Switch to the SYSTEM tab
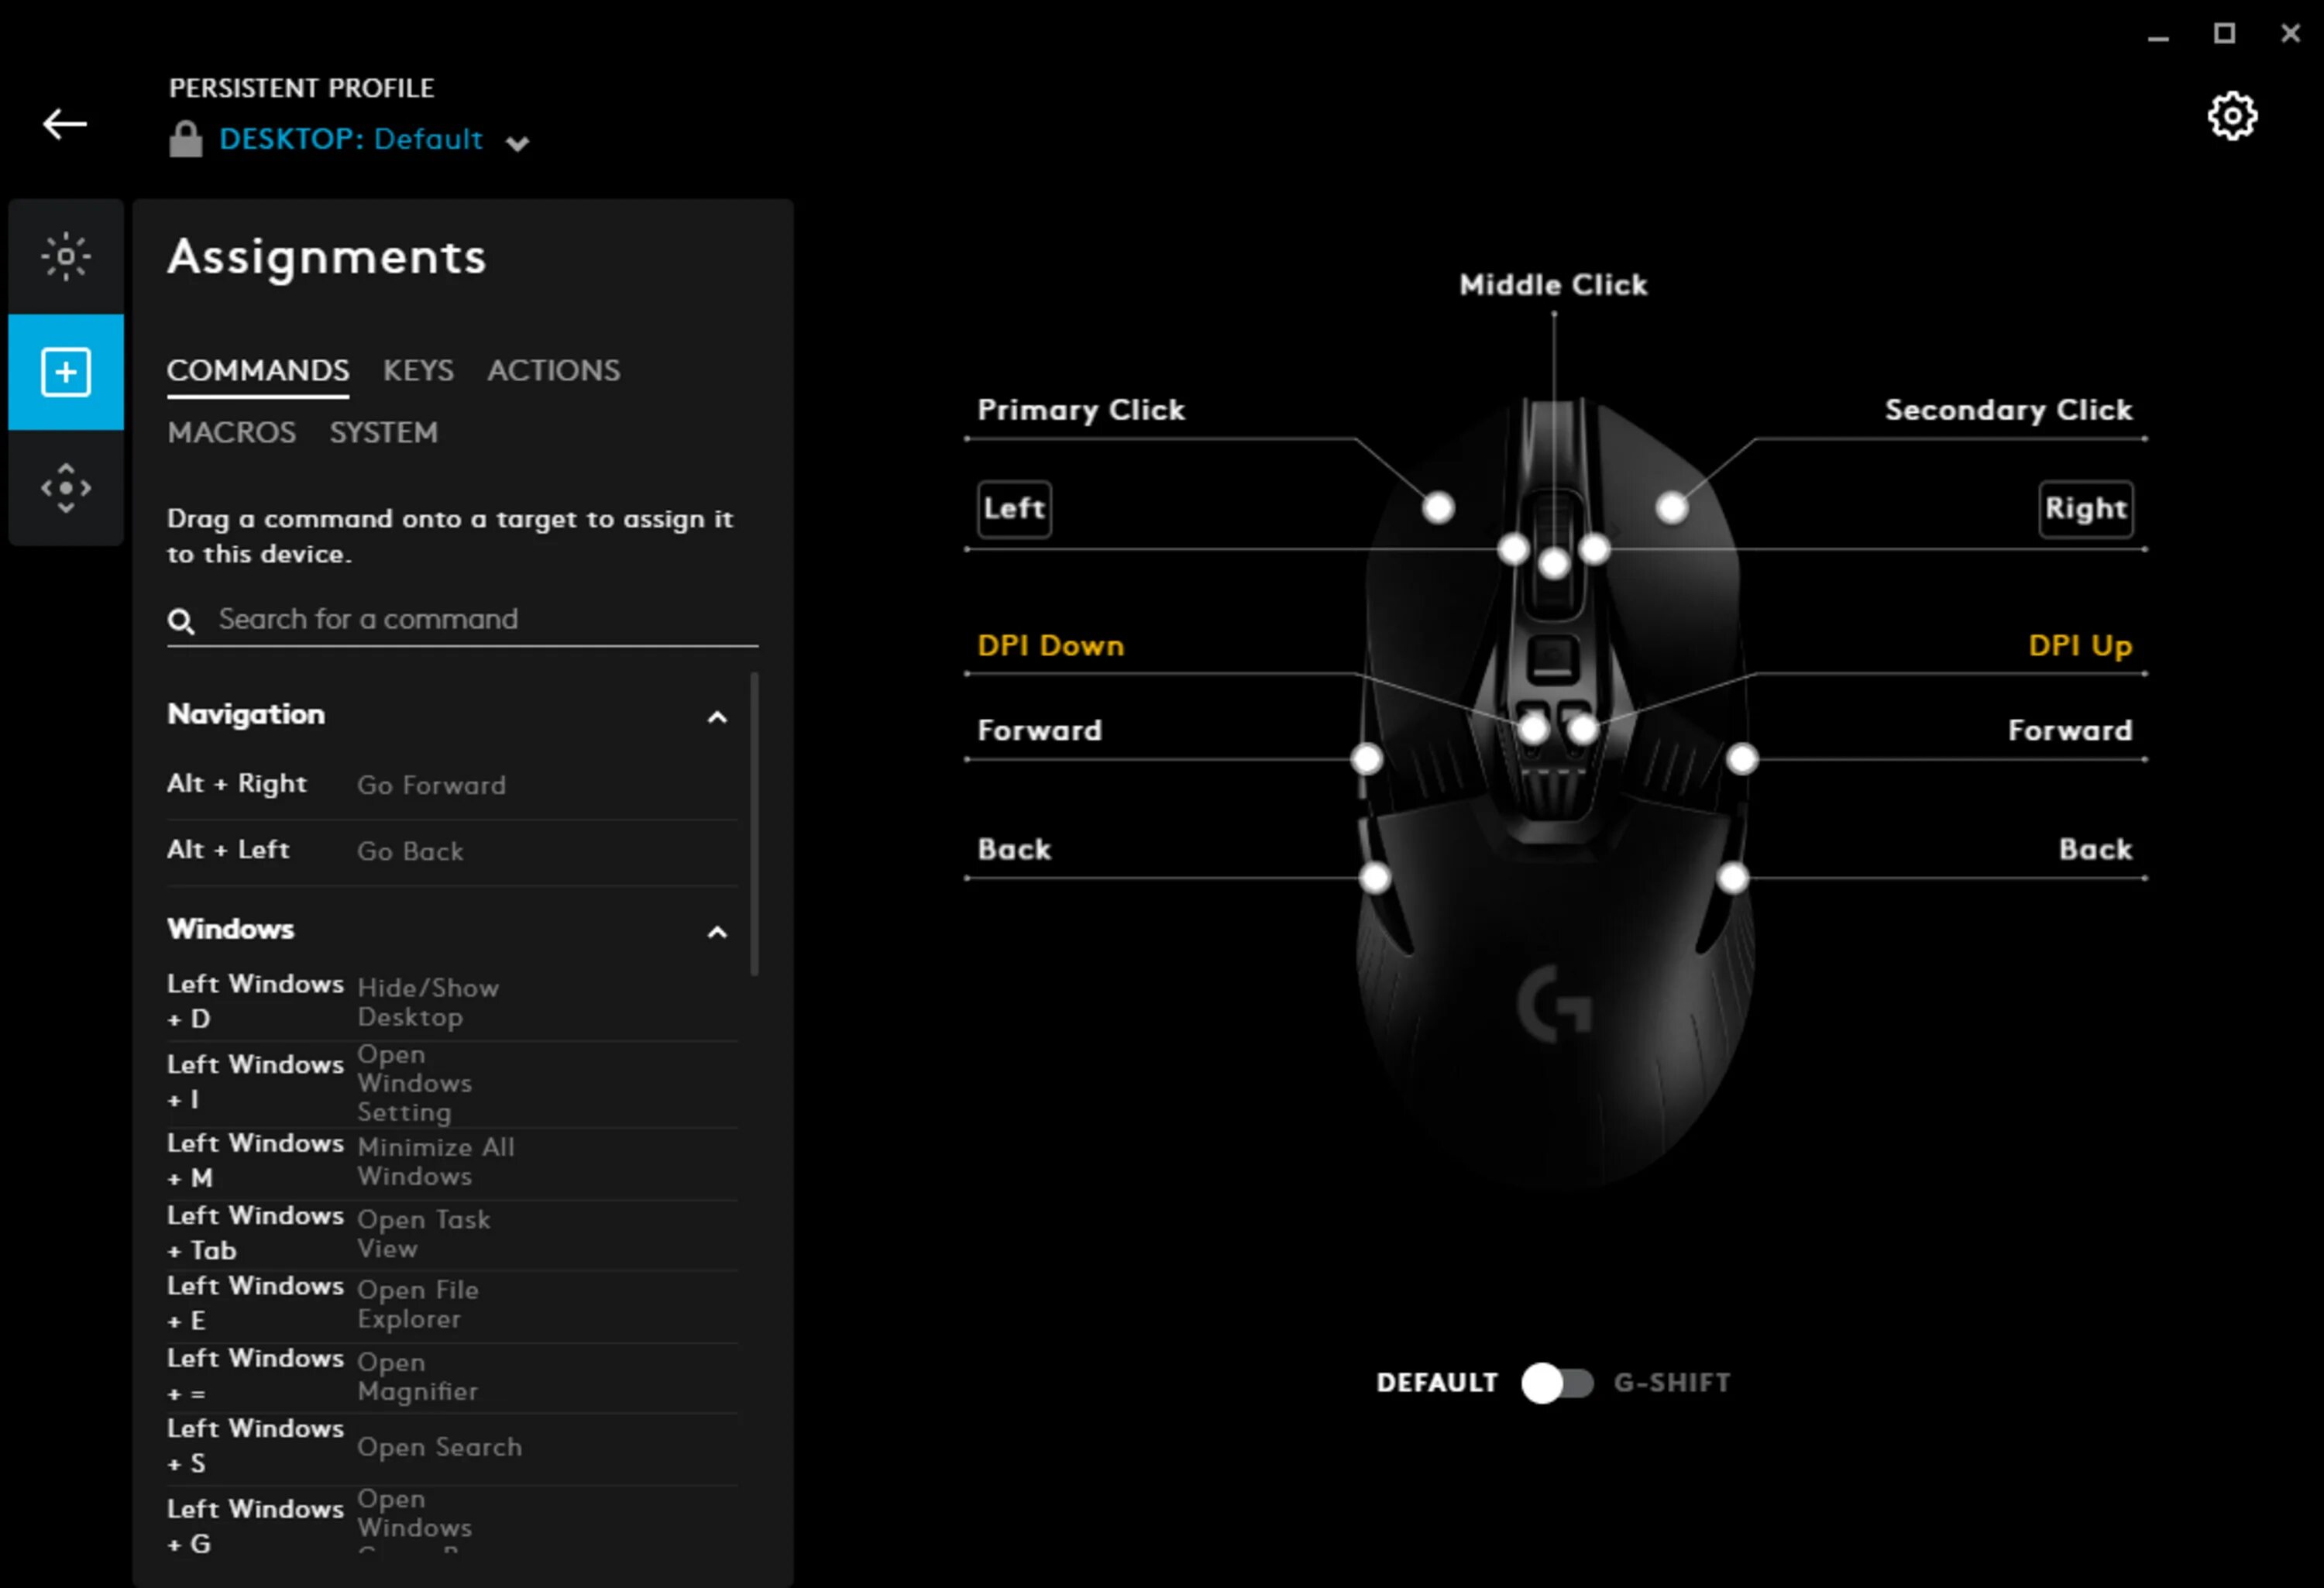The image size is (2324, 1588). click(x=383, y=433)
